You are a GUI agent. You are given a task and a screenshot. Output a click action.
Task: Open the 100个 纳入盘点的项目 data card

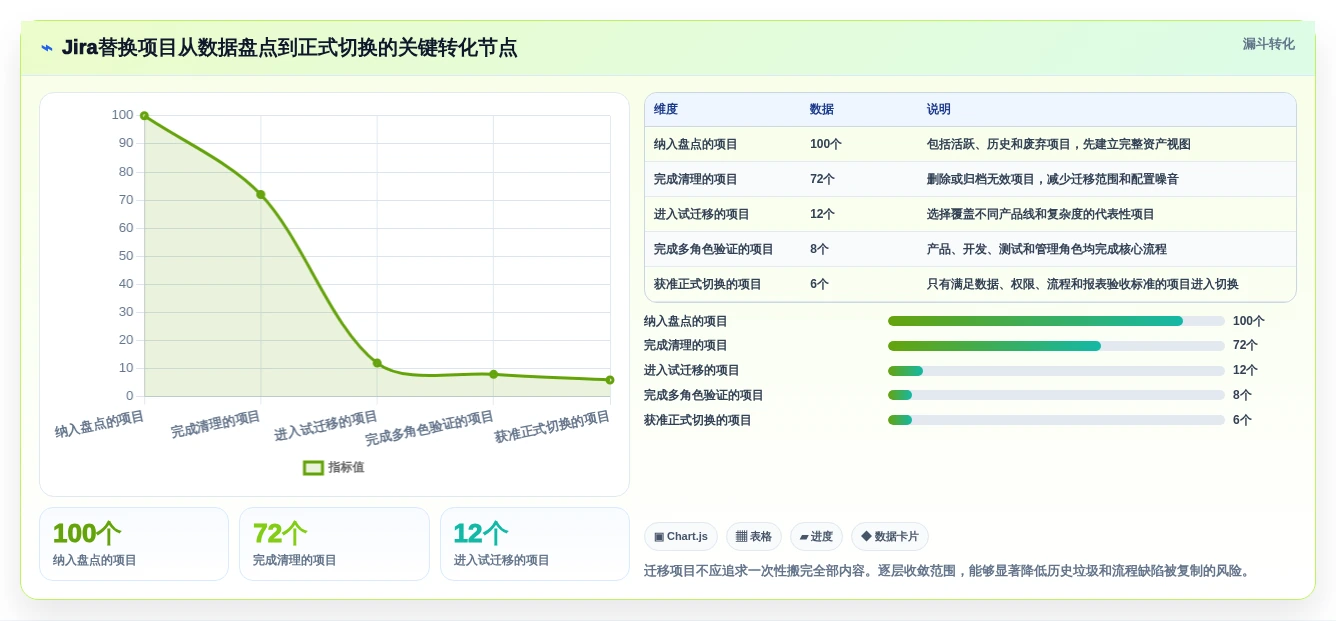point(134,544)
